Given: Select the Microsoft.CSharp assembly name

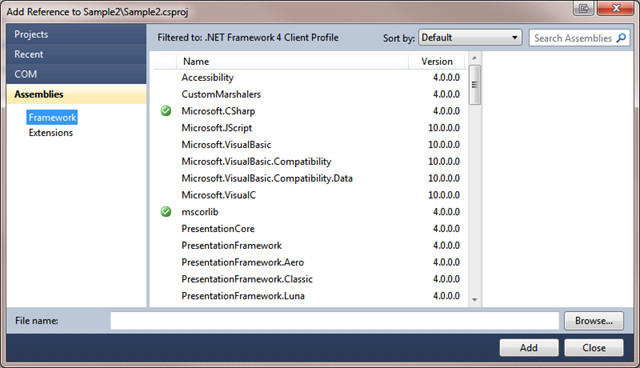Looking at the screenshot, I should point(218,111).
